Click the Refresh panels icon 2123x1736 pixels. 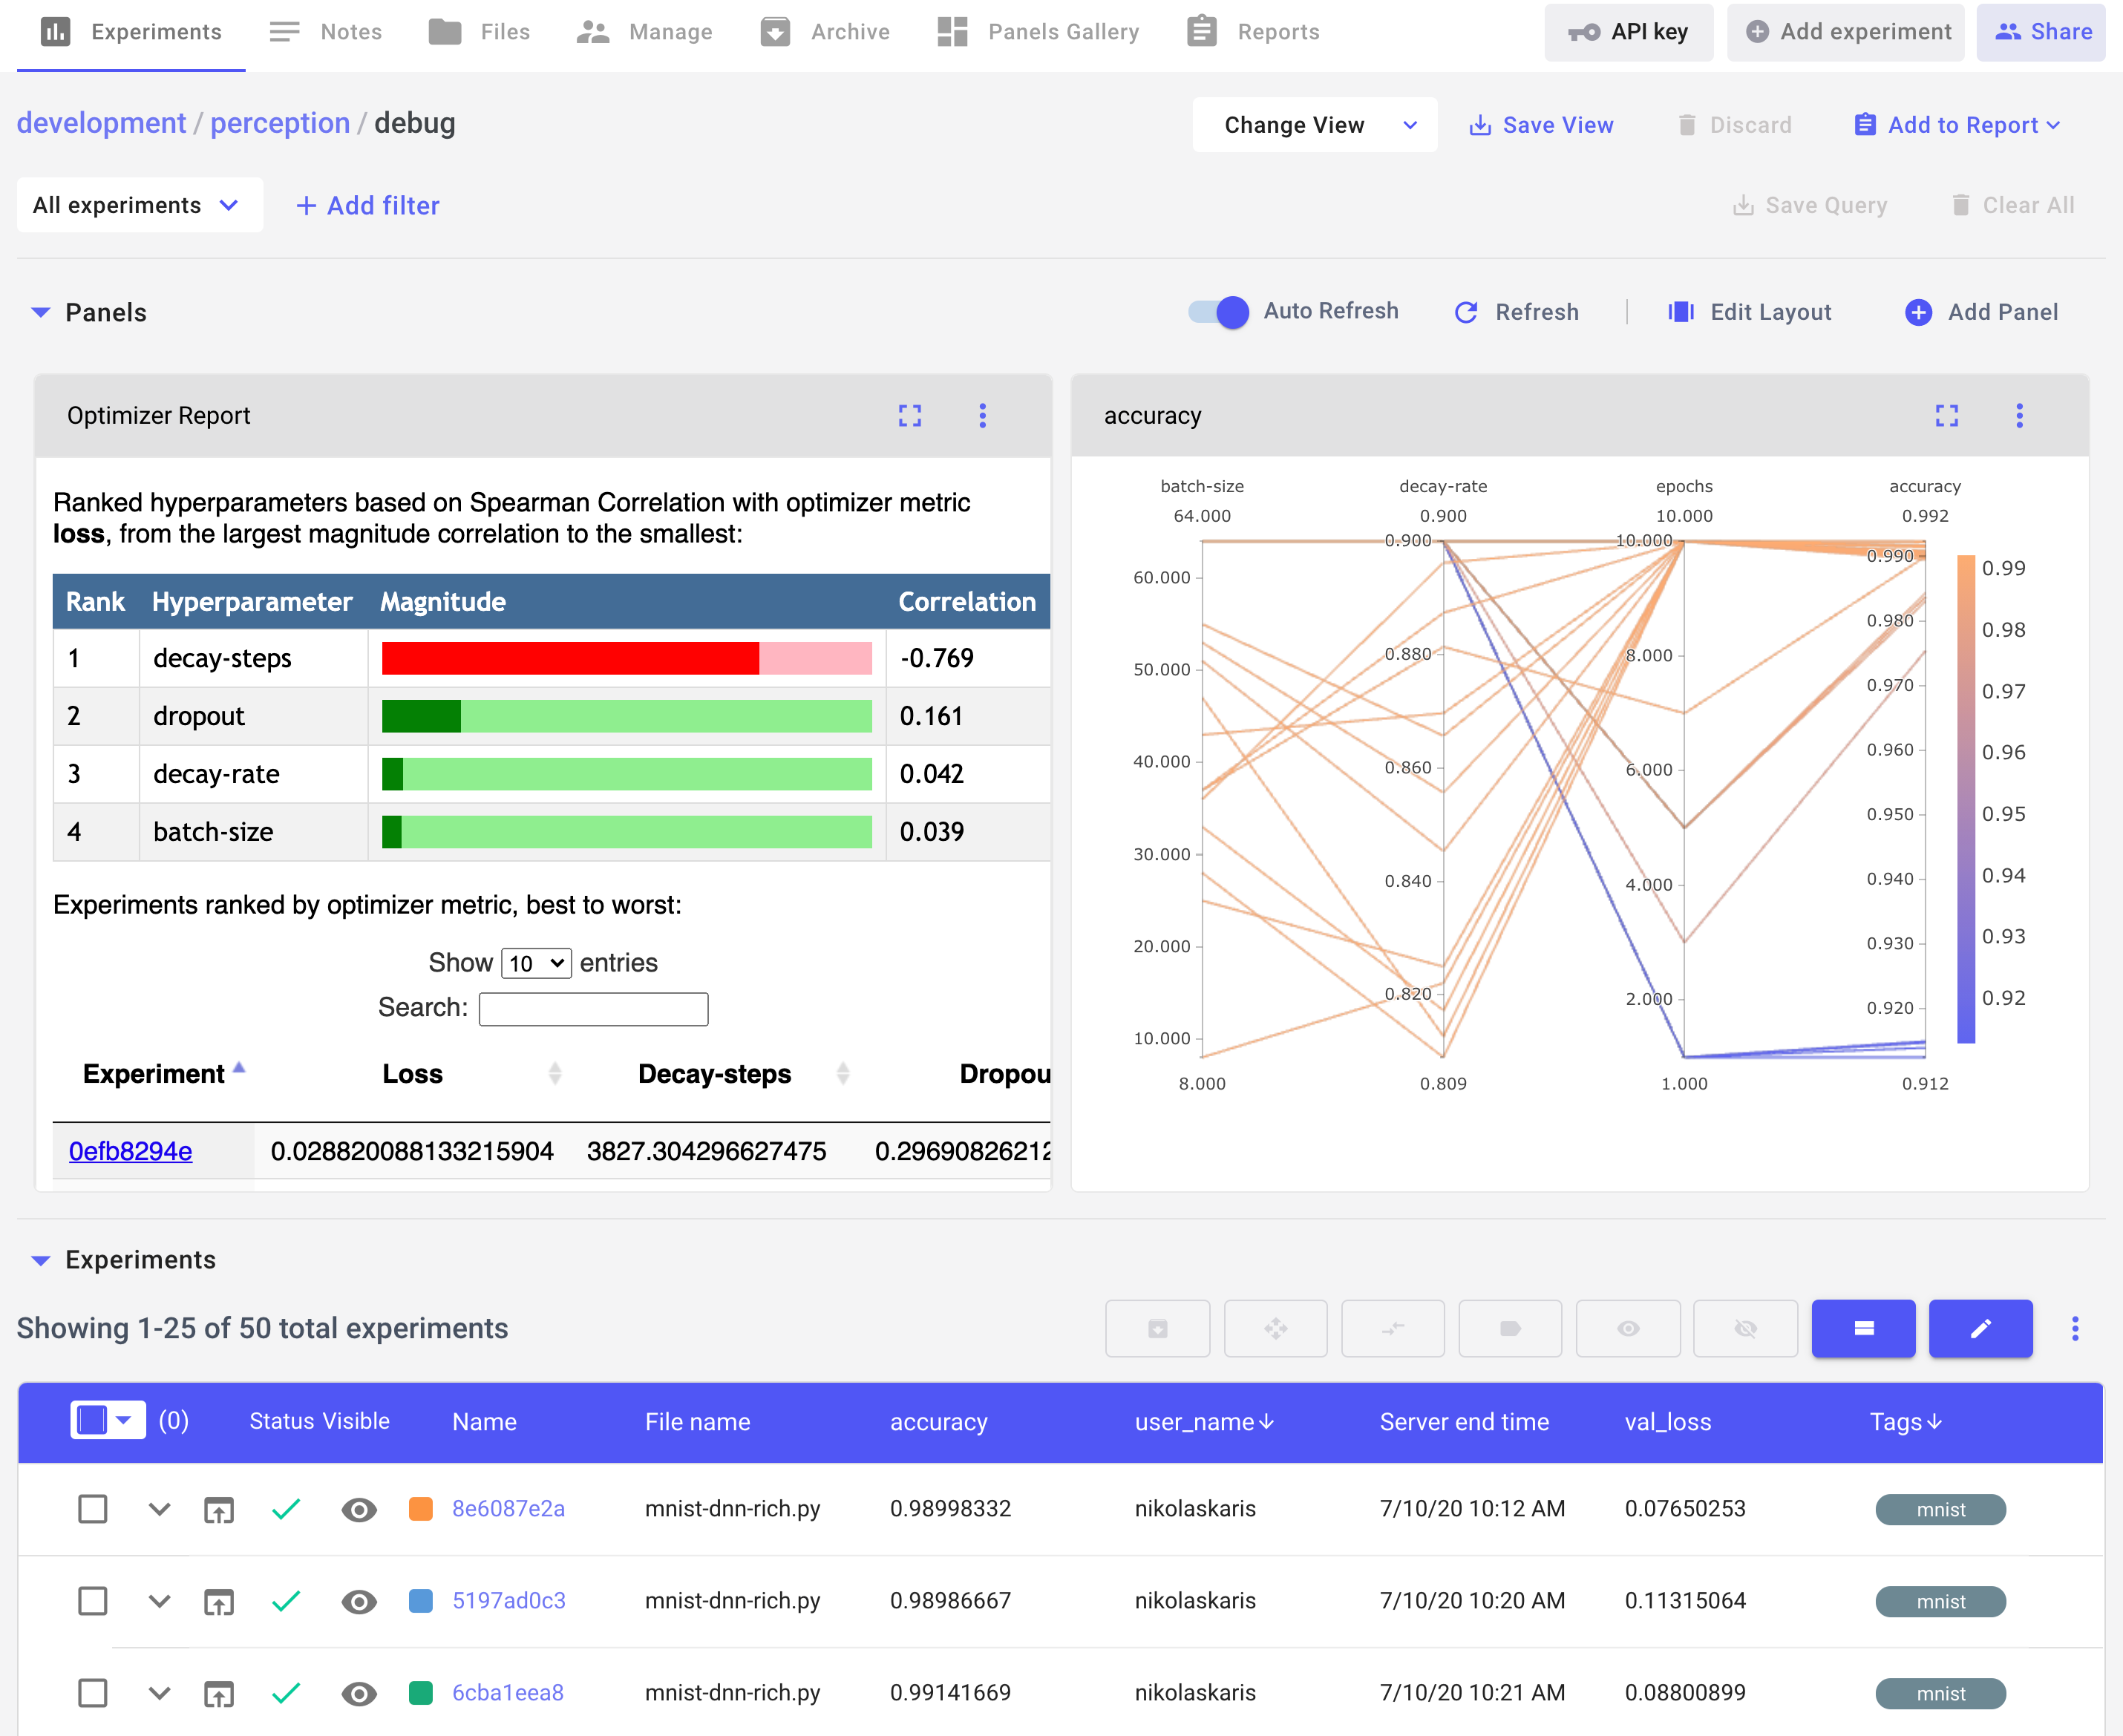pyautogui.click(x=1466, y=312)
